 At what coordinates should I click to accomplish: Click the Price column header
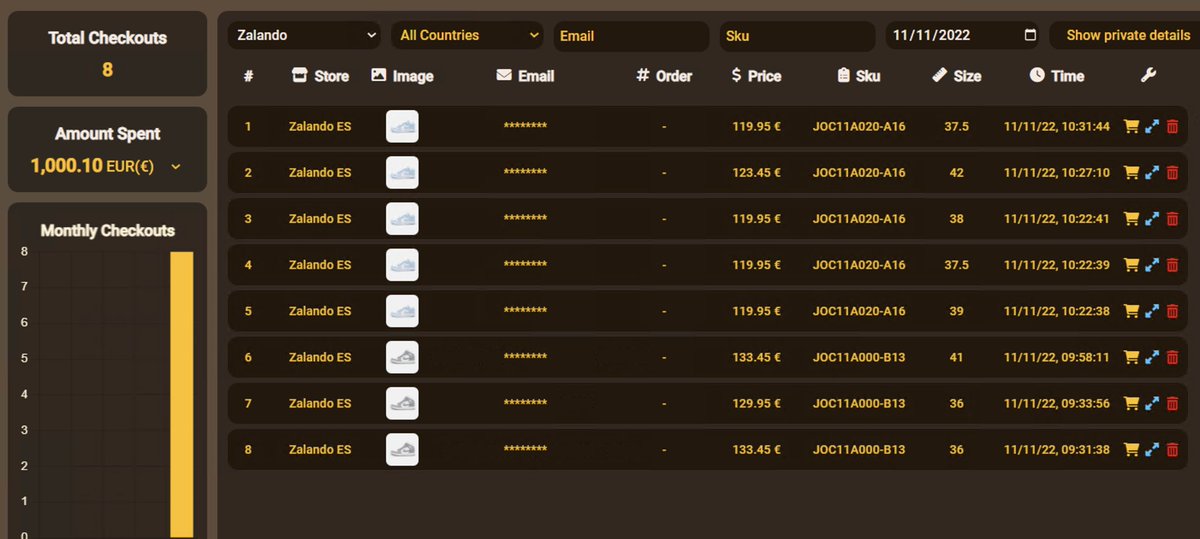click(756, 76)
